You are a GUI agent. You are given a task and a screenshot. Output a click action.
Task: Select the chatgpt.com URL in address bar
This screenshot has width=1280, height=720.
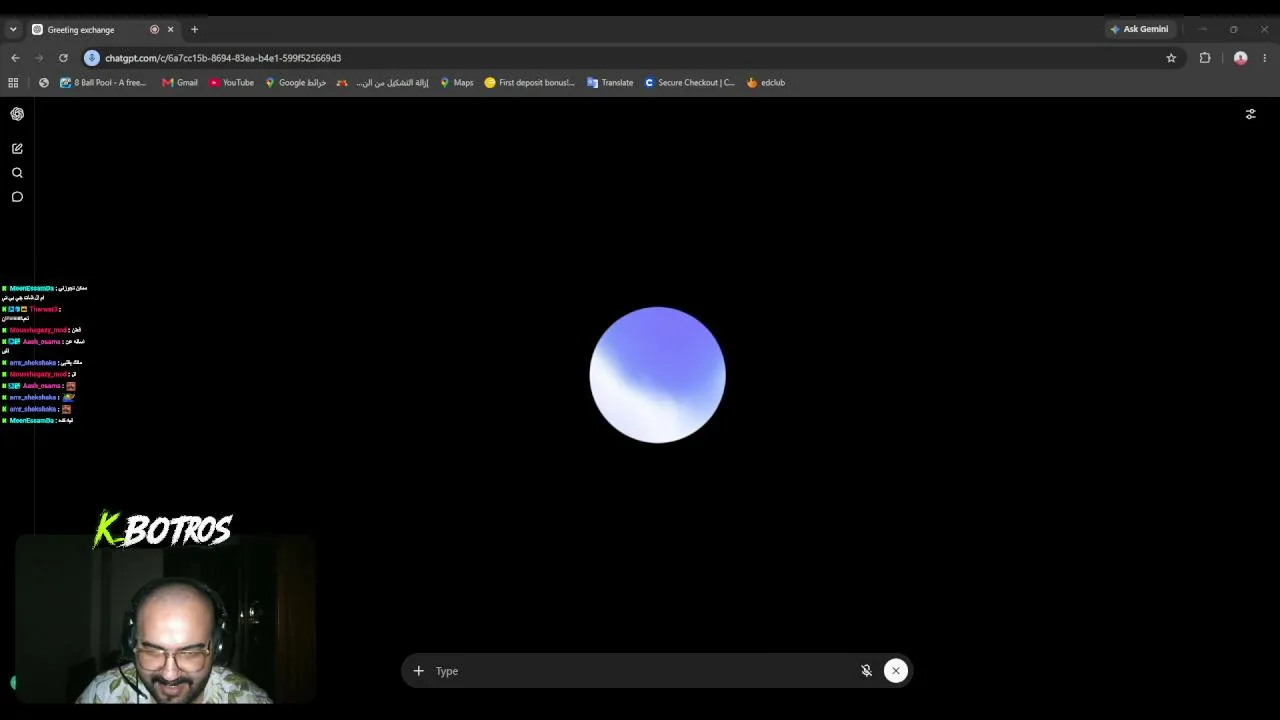[223, 58]
